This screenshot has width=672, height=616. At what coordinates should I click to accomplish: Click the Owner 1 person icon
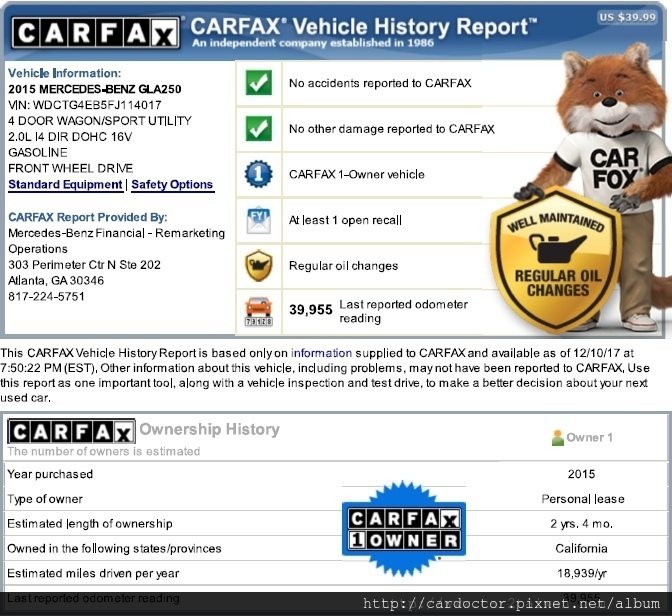558,438
